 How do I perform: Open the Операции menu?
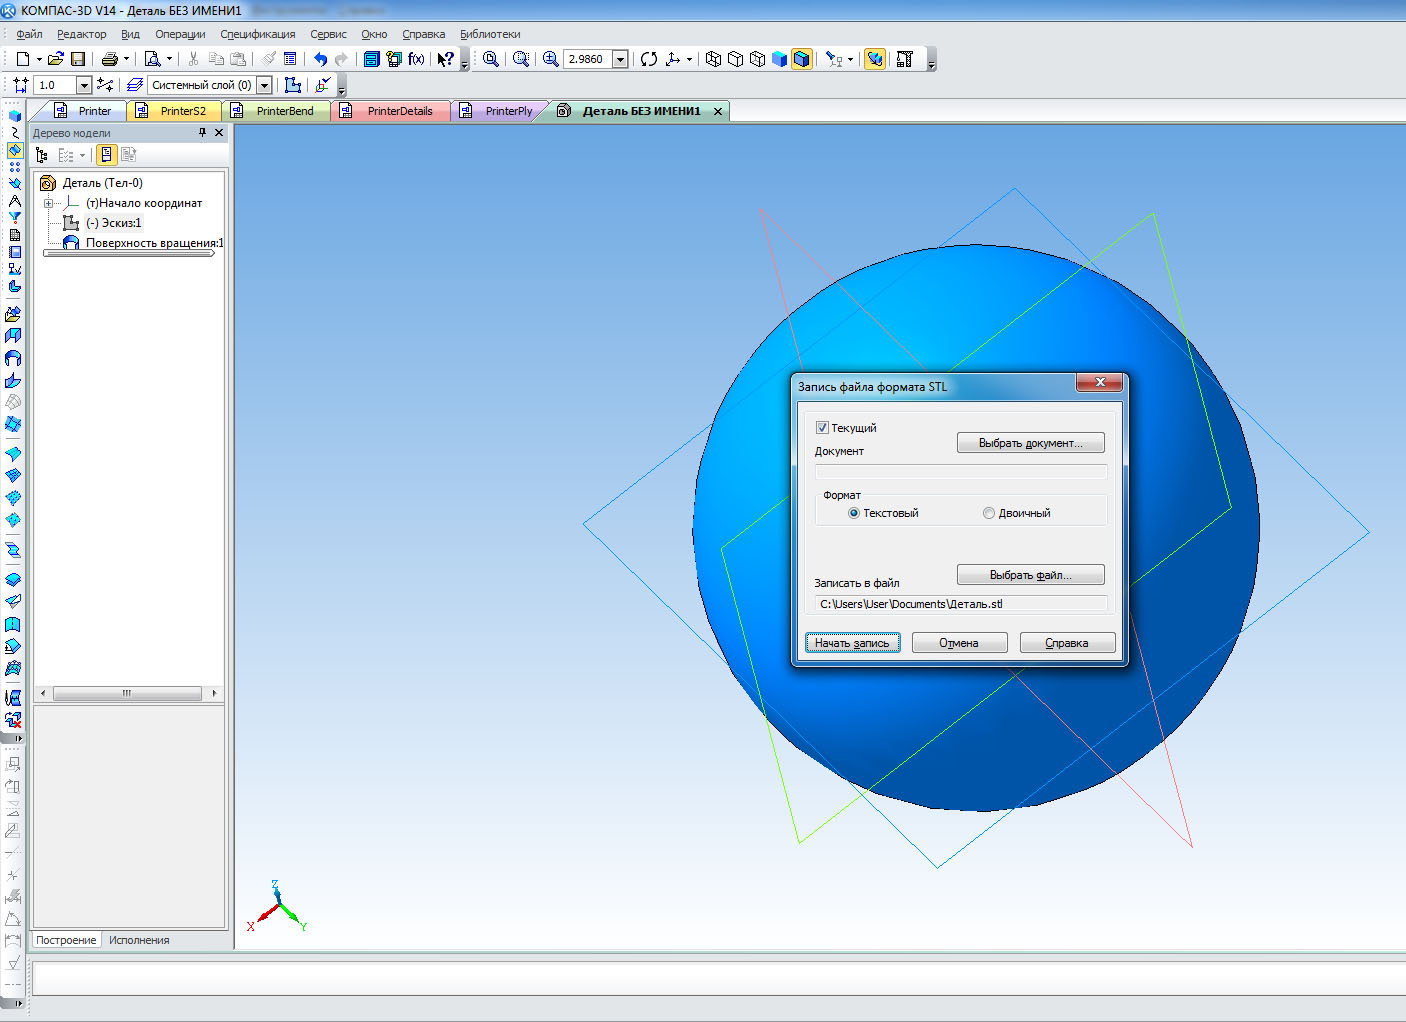click(180, 34)
